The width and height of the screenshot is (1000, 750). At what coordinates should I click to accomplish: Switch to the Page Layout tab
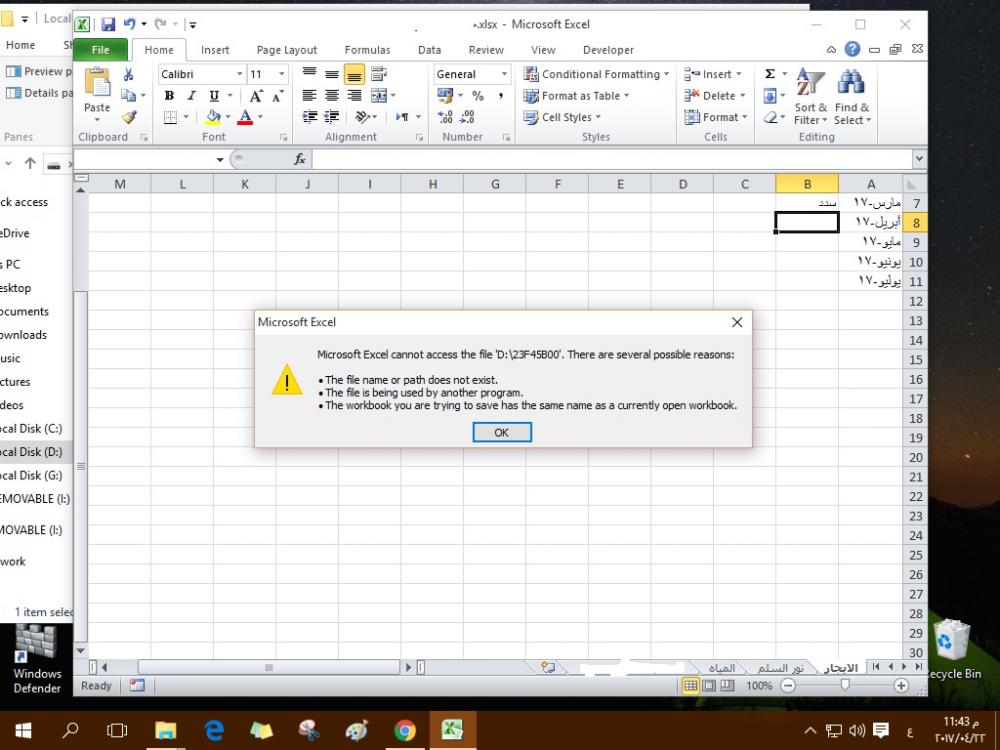click(287, 50)
